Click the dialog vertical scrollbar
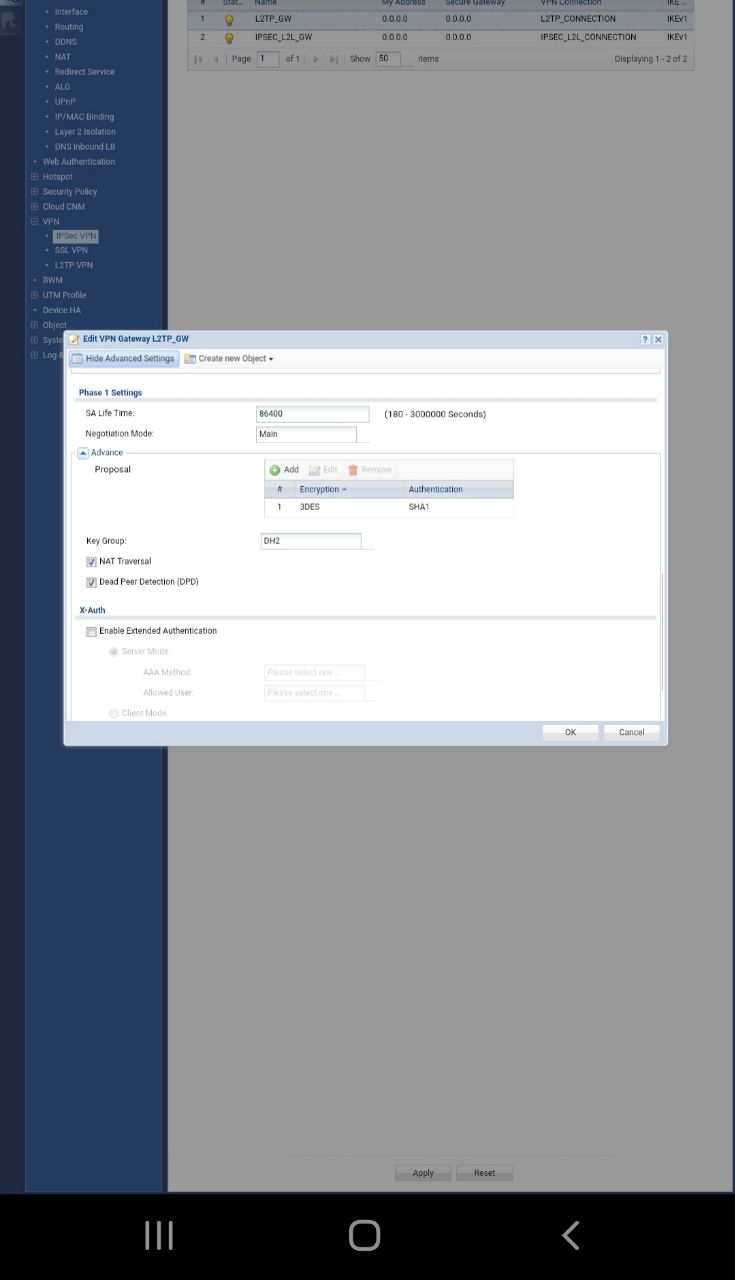The height and width of the screenshot is (1280, 735). pos(662,632)
